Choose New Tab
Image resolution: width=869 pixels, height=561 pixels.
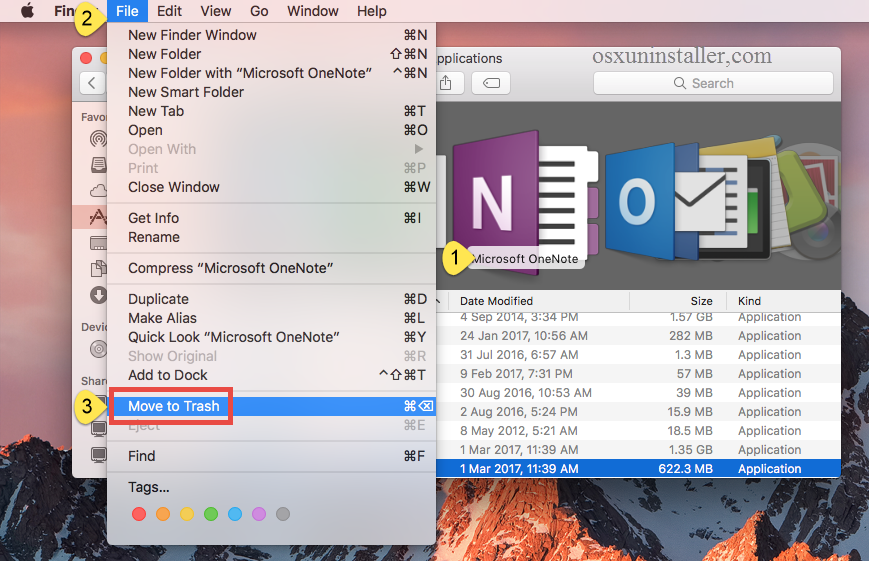pos(272,111)
